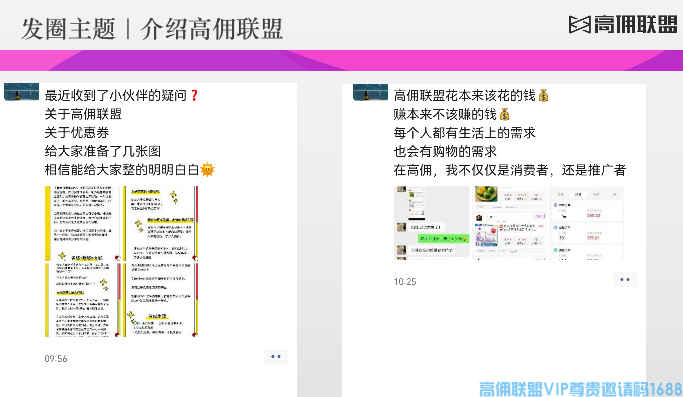
Task: Click the line 给大家准备了几张图
Action: [x=103, y=151]
